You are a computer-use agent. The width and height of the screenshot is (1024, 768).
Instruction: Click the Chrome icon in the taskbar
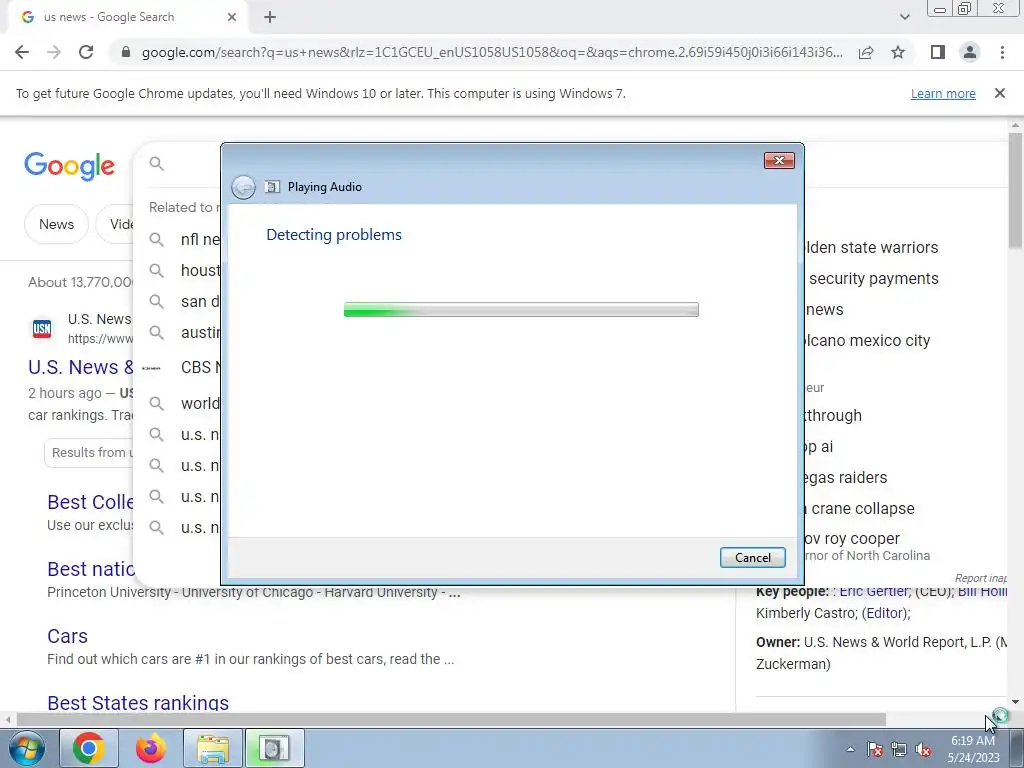pos(89,748)
